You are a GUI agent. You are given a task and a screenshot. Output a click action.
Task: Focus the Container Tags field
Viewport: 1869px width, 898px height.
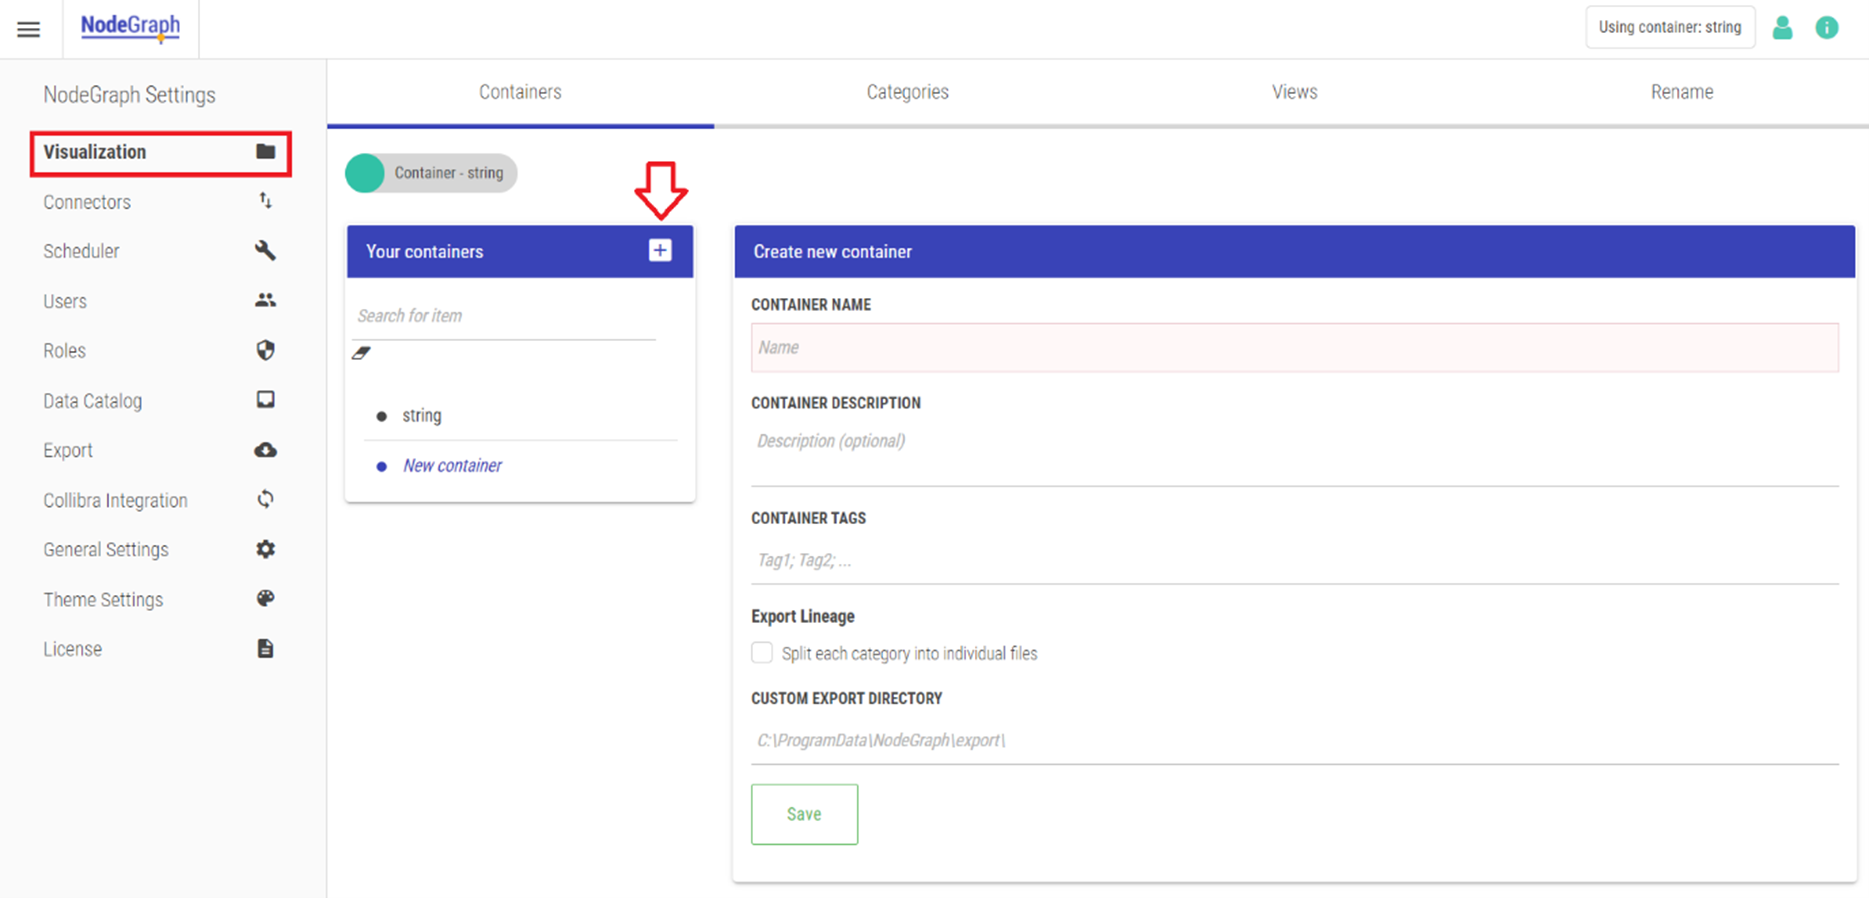[1295, 560]
